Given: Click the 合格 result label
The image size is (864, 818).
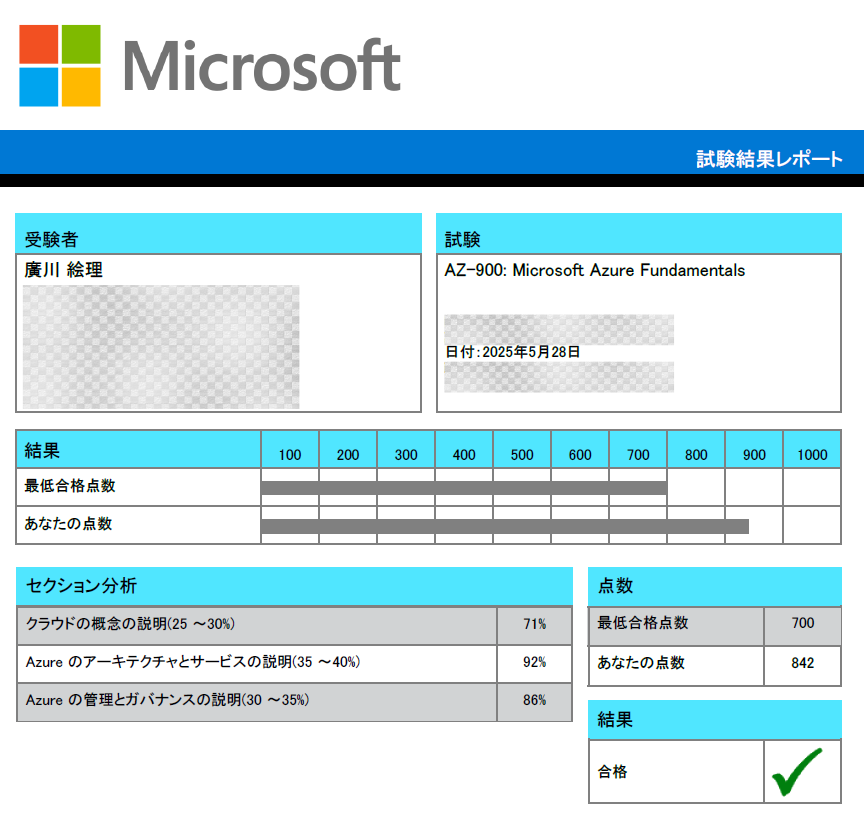Looking at the screenshot, I should 613,771.
